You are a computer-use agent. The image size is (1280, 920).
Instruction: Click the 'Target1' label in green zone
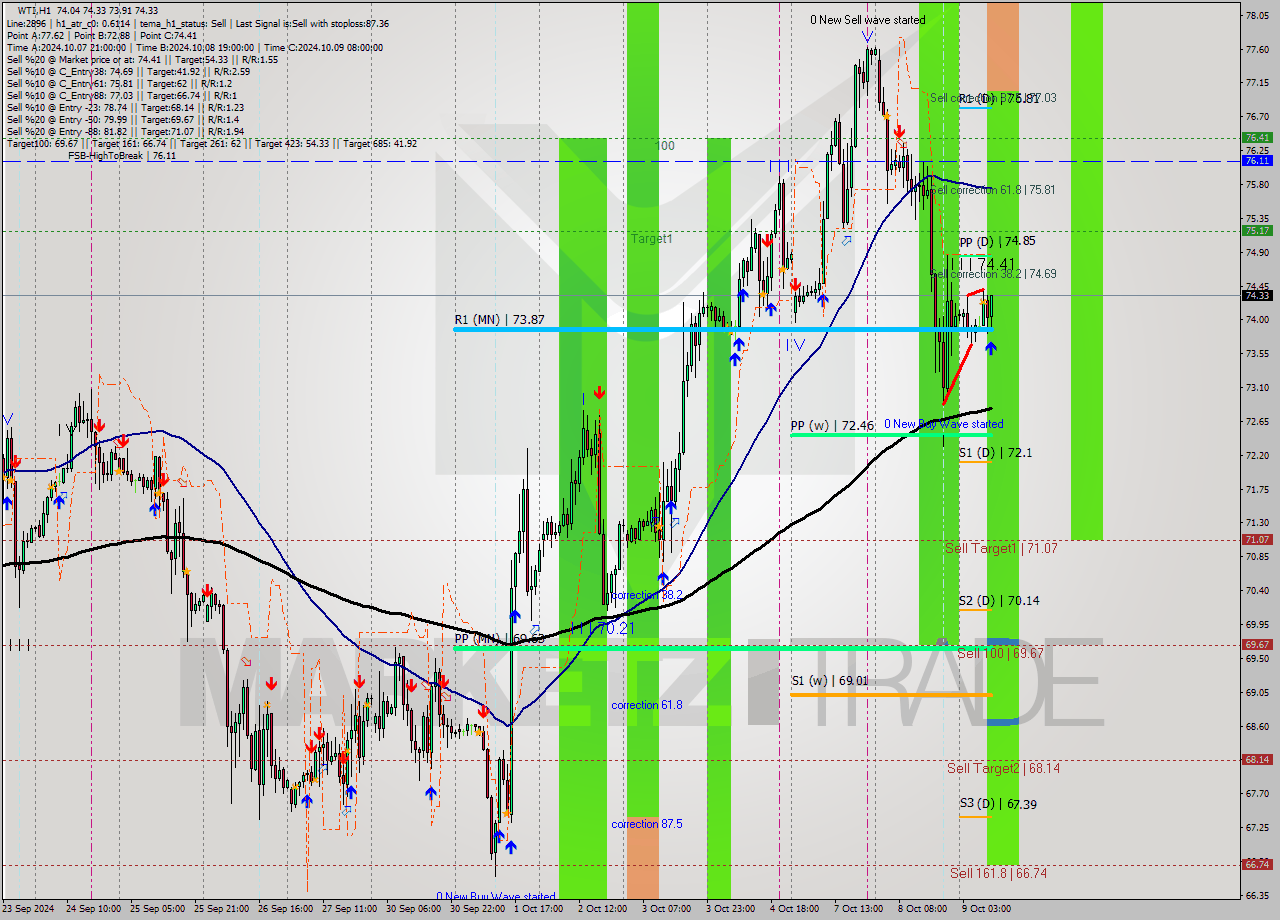click(651, 238)
